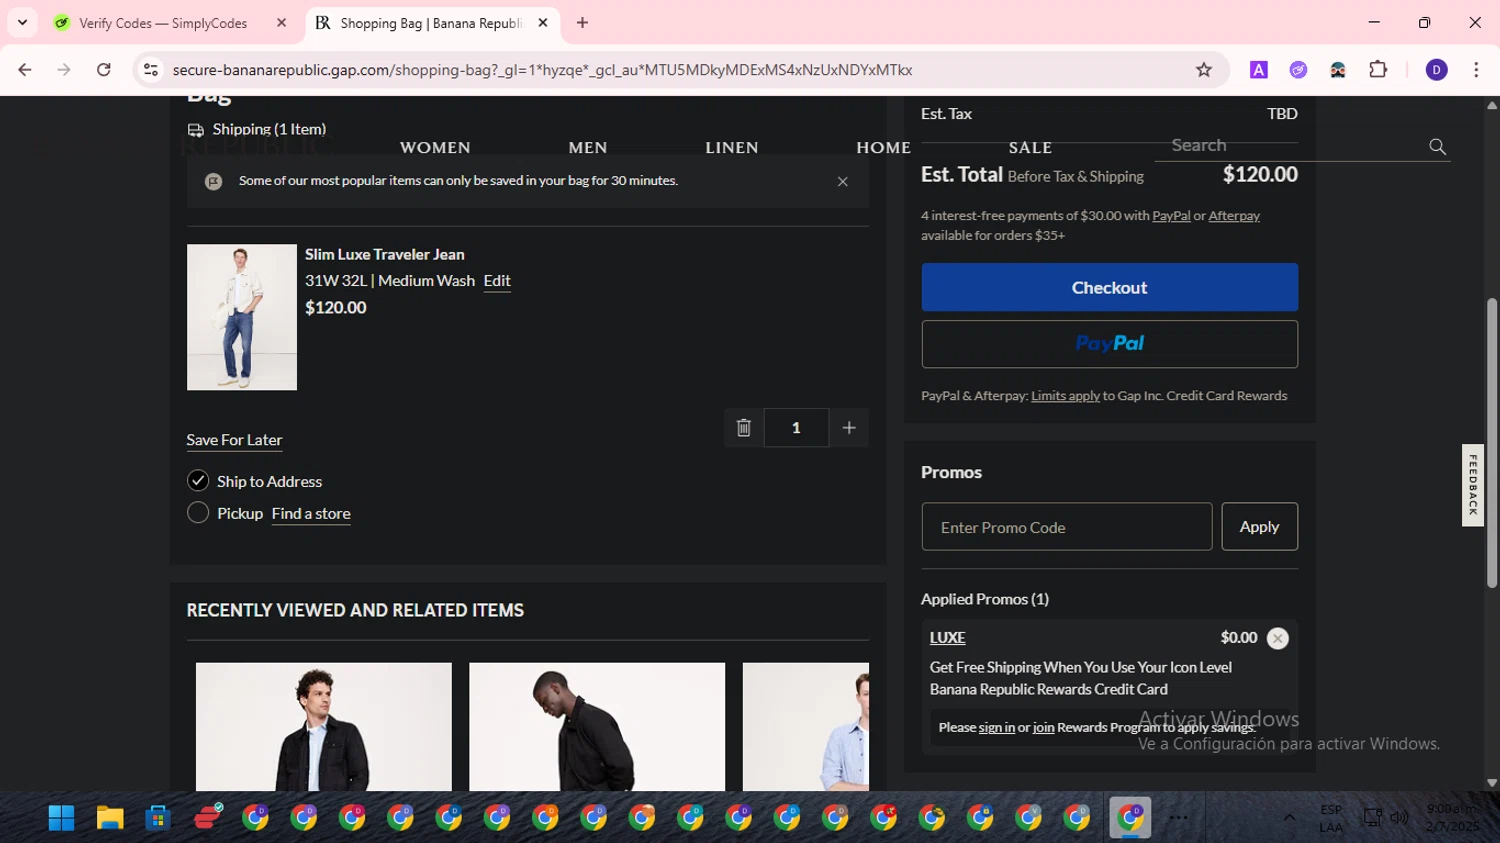Open the MEN navigation menu
The height and width of the screenshot is (843, 1500).
pyautogui.click(x=588, y=147)
